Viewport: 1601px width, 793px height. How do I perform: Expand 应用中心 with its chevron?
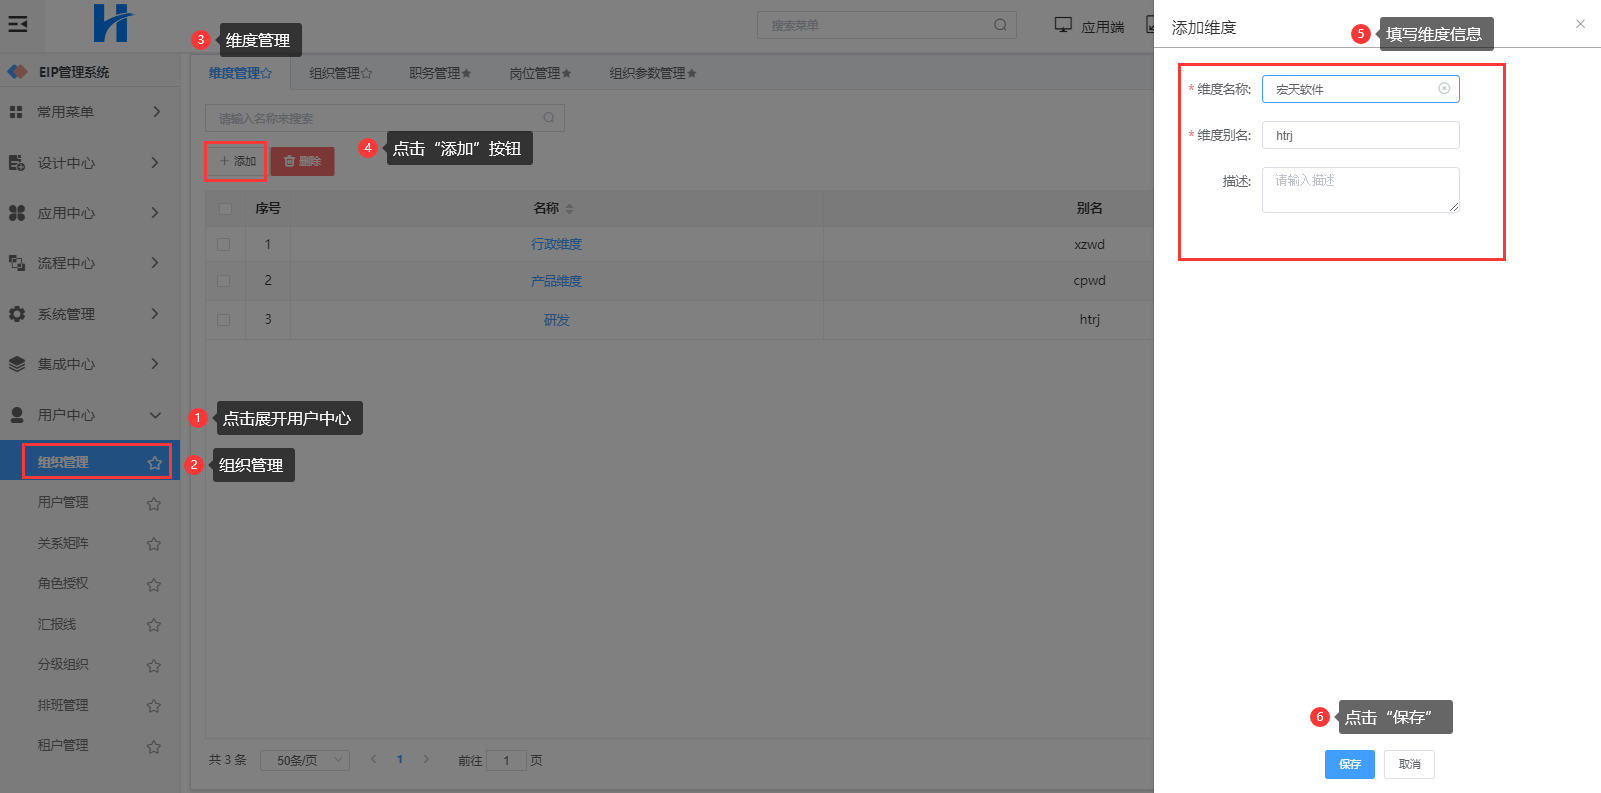click(155, 212)
